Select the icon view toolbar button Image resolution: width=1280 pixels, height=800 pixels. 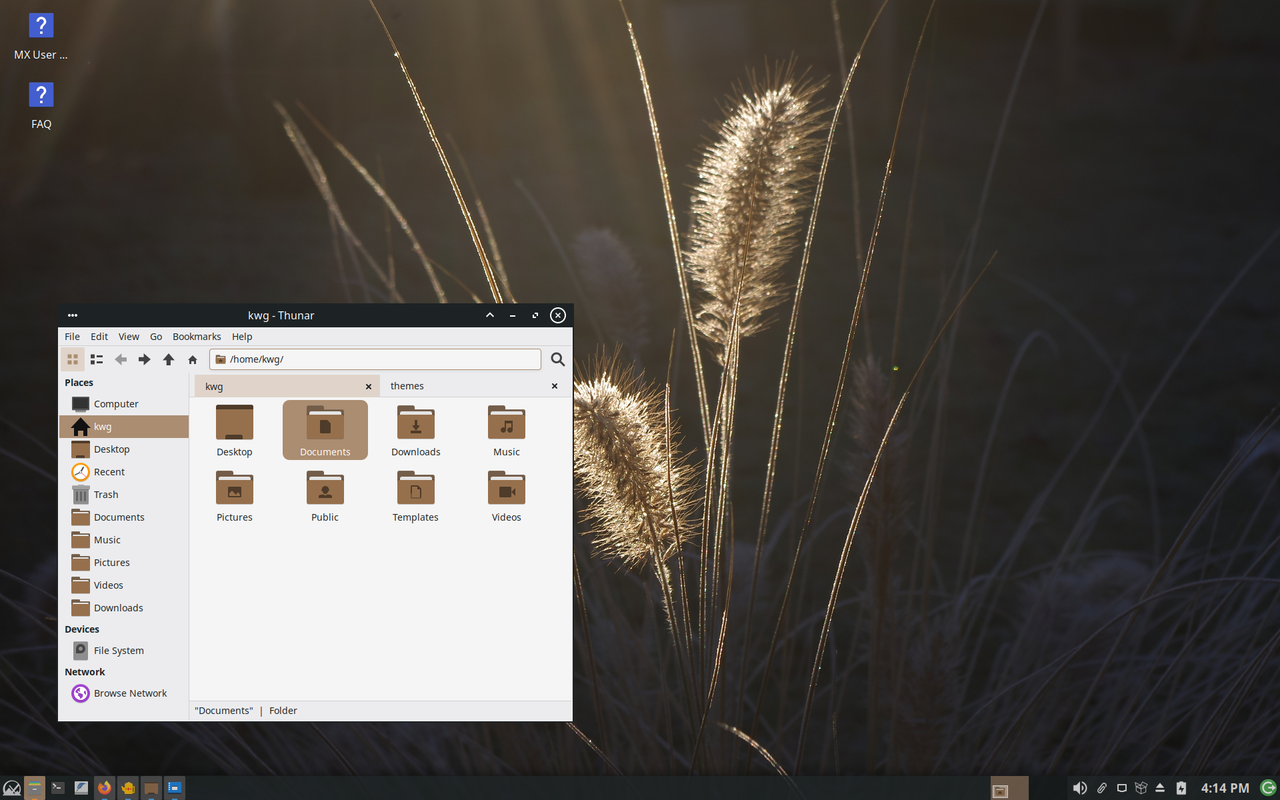coord(72,359)
